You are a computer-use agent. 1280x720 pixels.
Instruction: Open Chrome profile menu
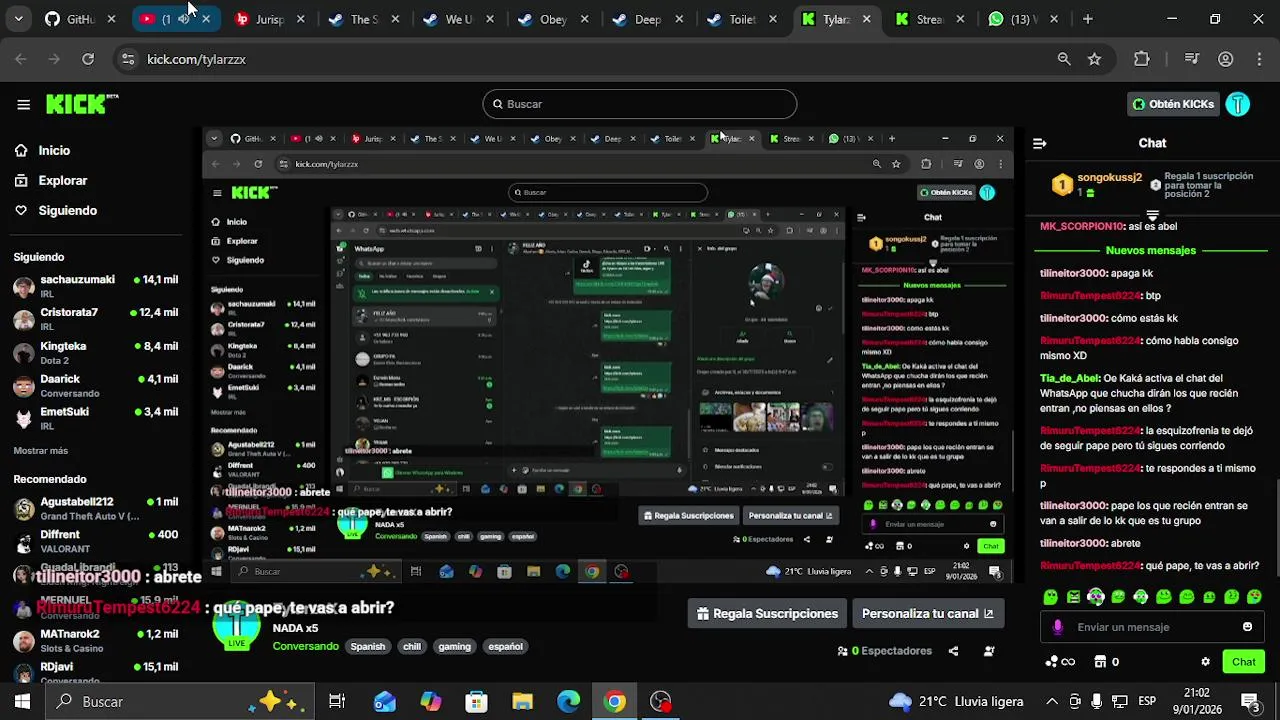coord(1226,59)
